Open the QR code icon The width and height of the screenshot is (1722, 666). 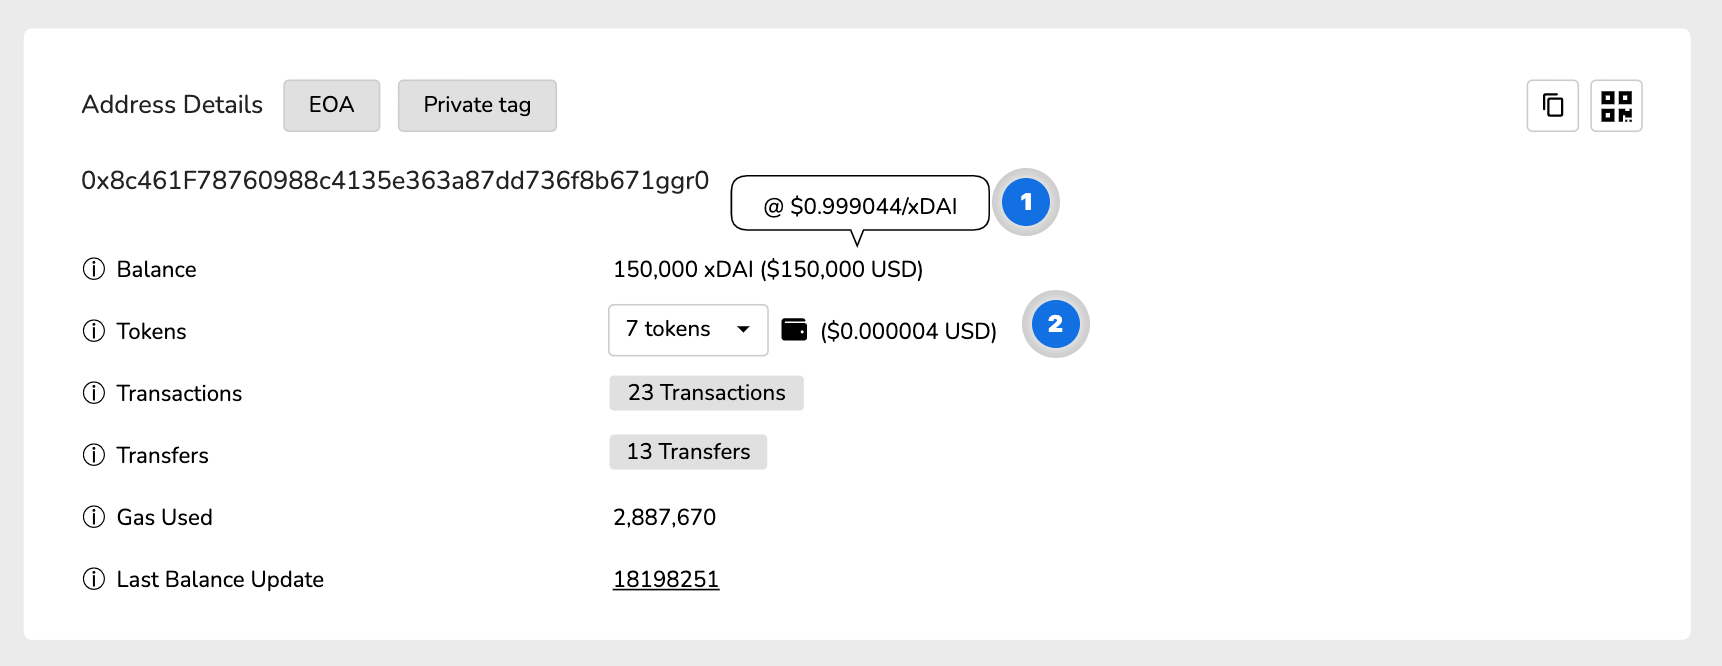tap(1617, 105)
